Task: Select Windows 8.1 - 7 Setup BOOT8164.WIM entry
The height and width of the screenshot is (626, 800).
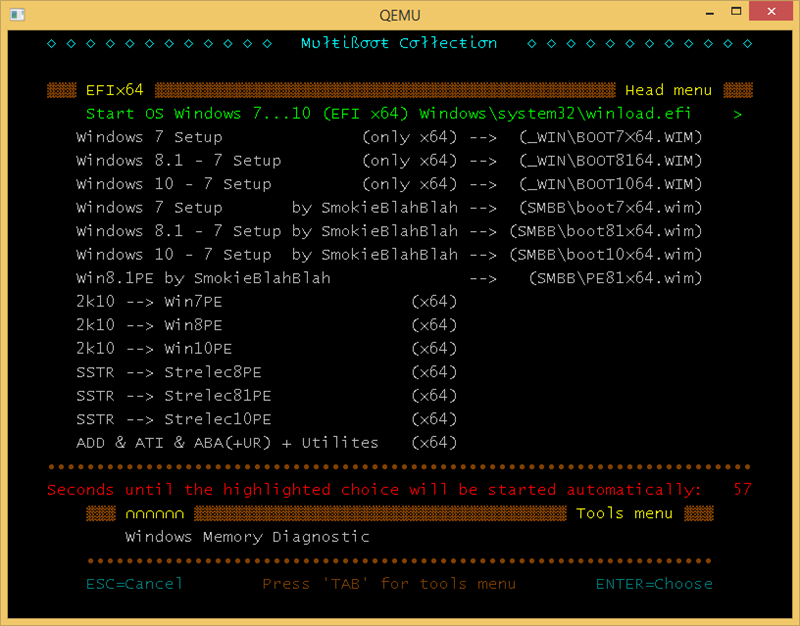Action: pyautogui.click(x=389, y=161)
